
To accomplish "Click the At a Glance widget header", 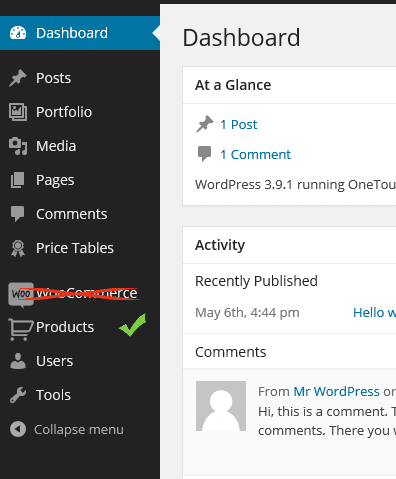I will (x=289, y=85).
